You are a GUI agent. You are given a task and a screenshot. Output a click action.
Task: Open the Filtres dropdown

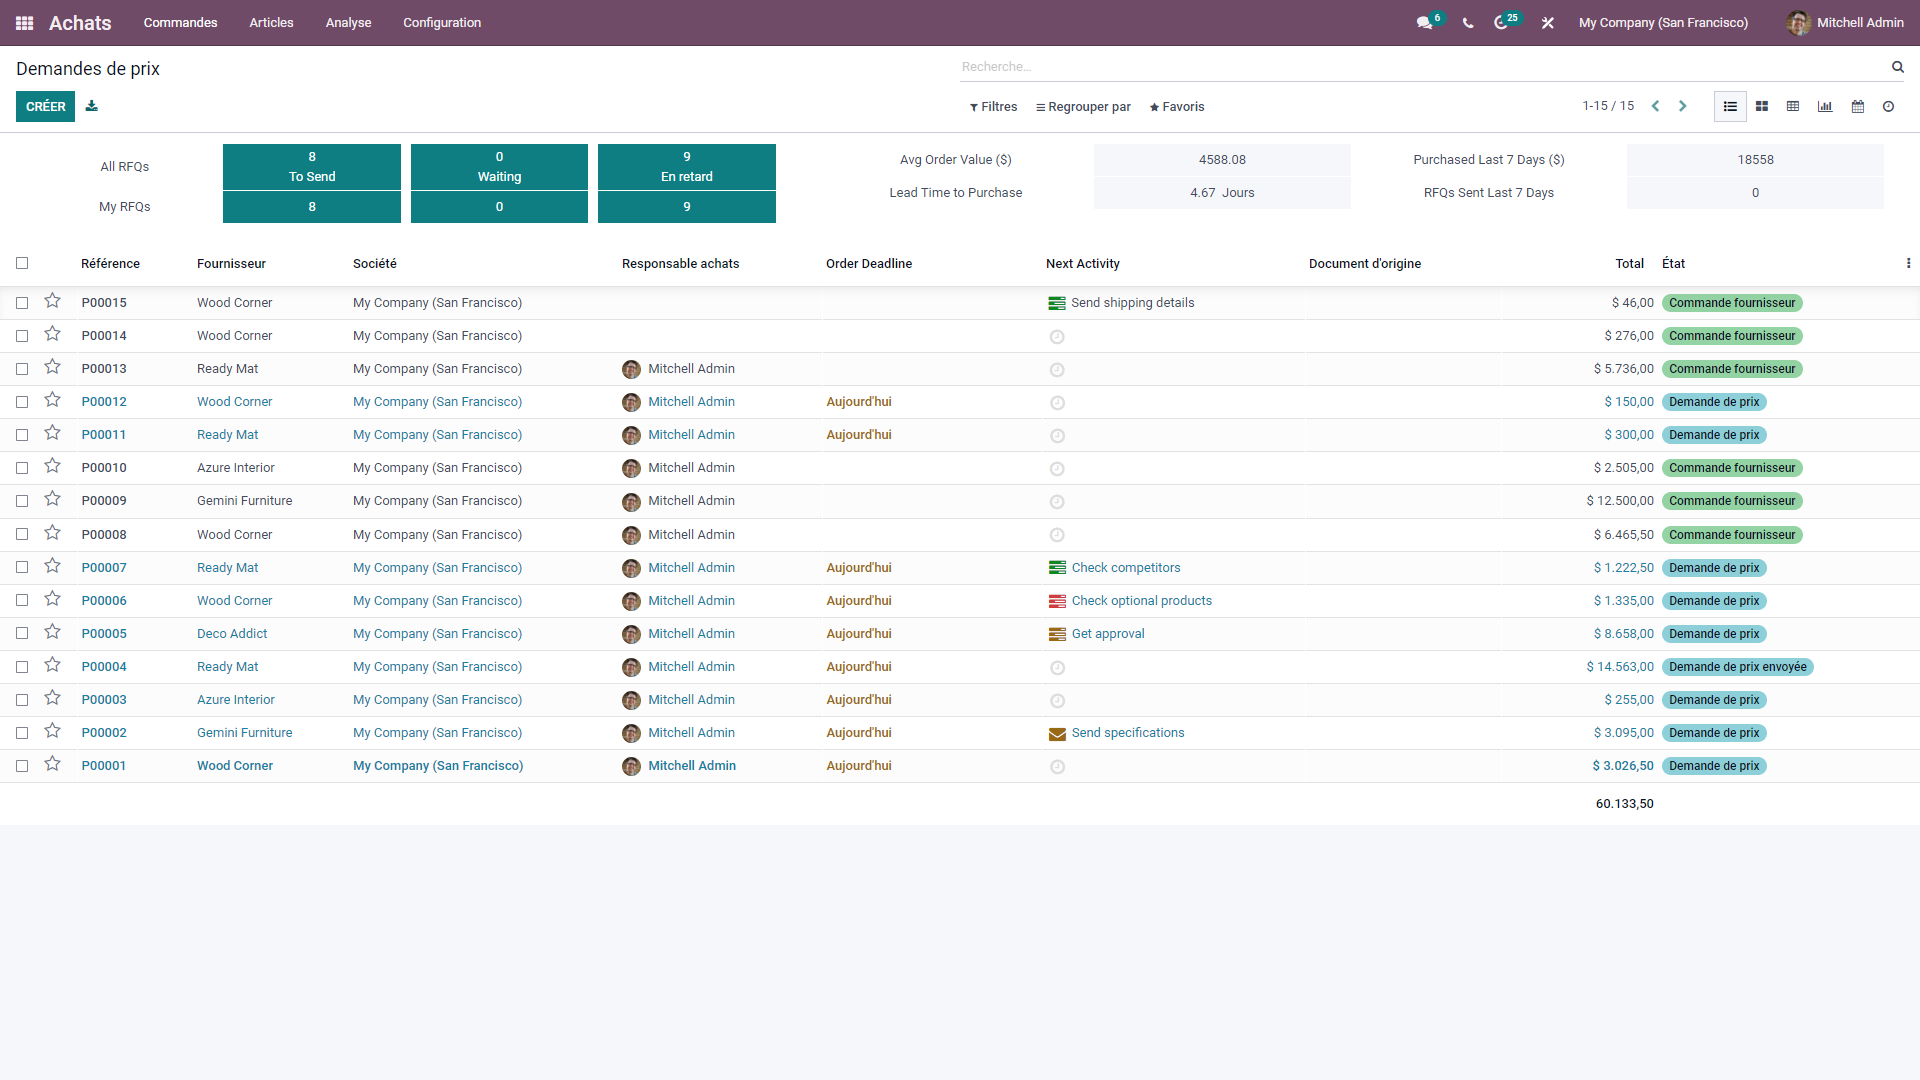pyautogui.click(x=993, y=107)
